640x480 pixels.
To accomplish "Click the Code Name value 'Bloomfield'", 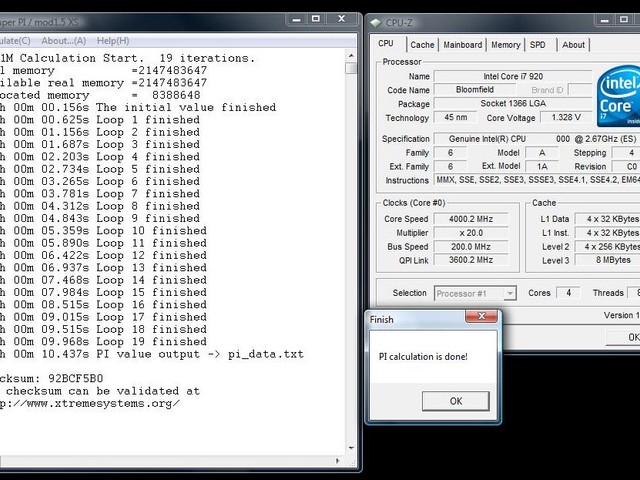I will pos(475,90).
